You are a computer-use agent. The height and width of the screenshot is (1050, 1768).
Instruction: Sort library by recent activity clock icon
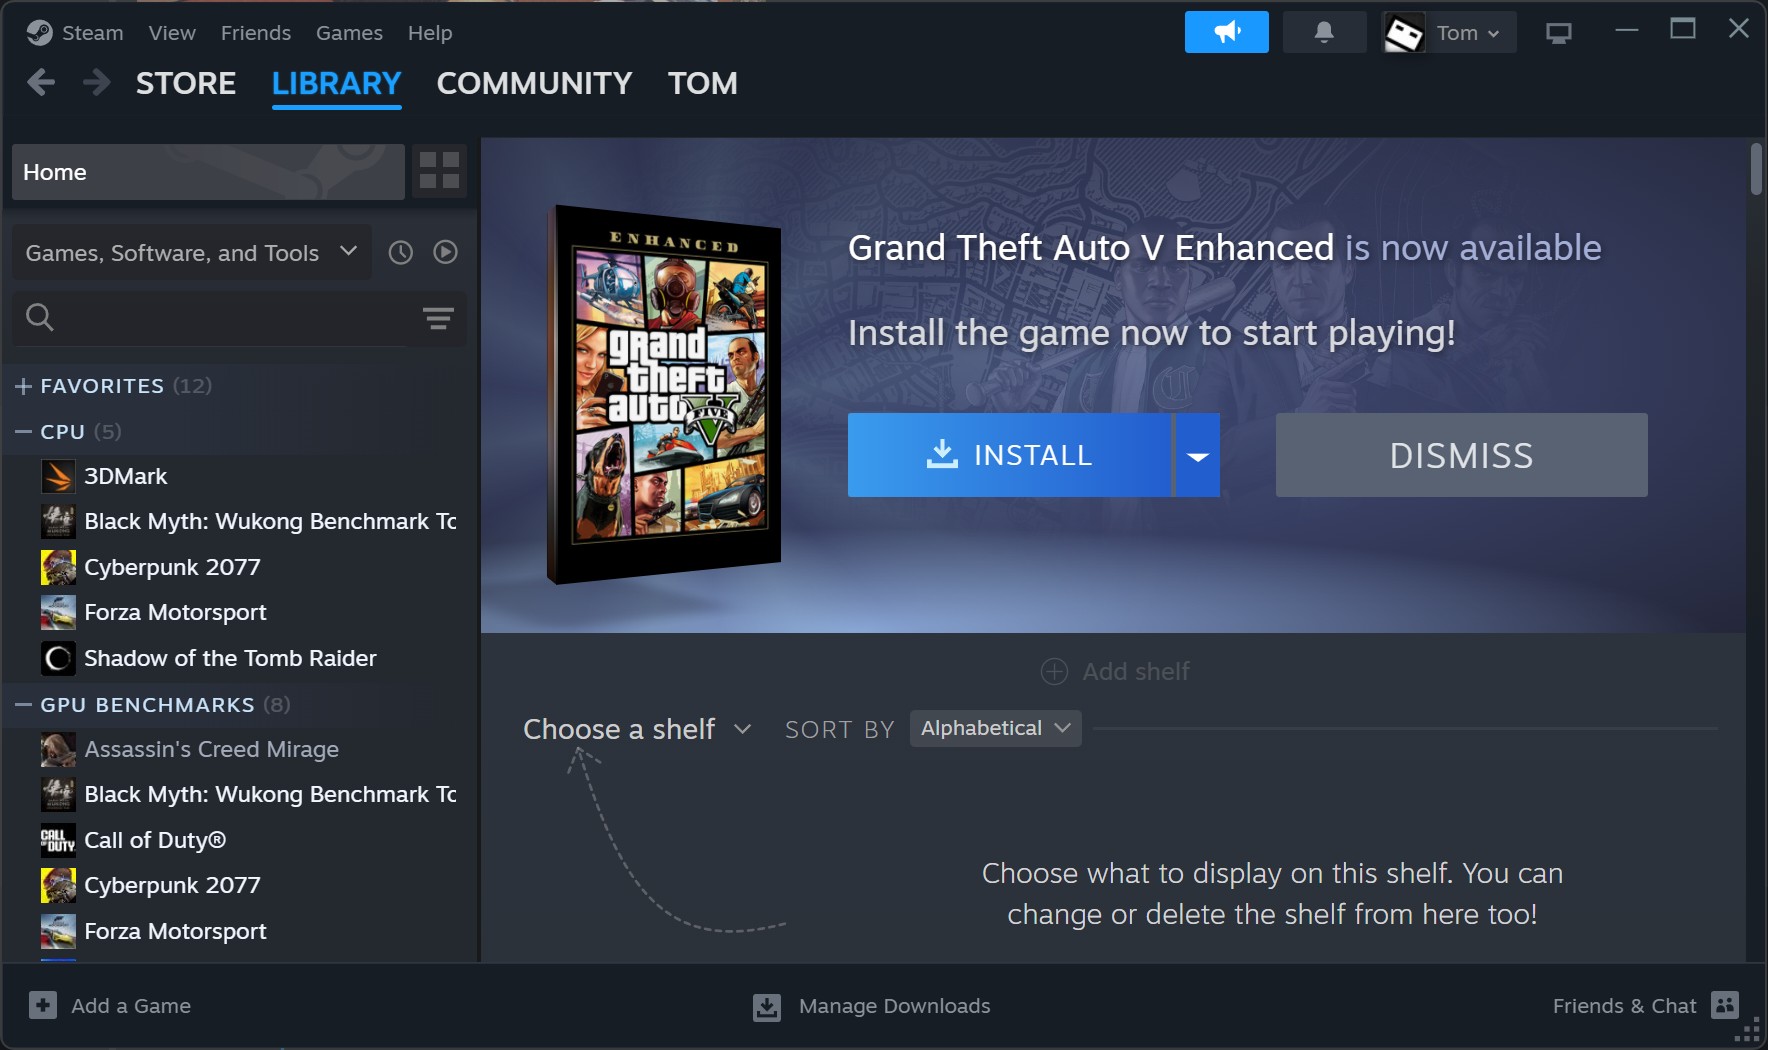coord(400,252)
